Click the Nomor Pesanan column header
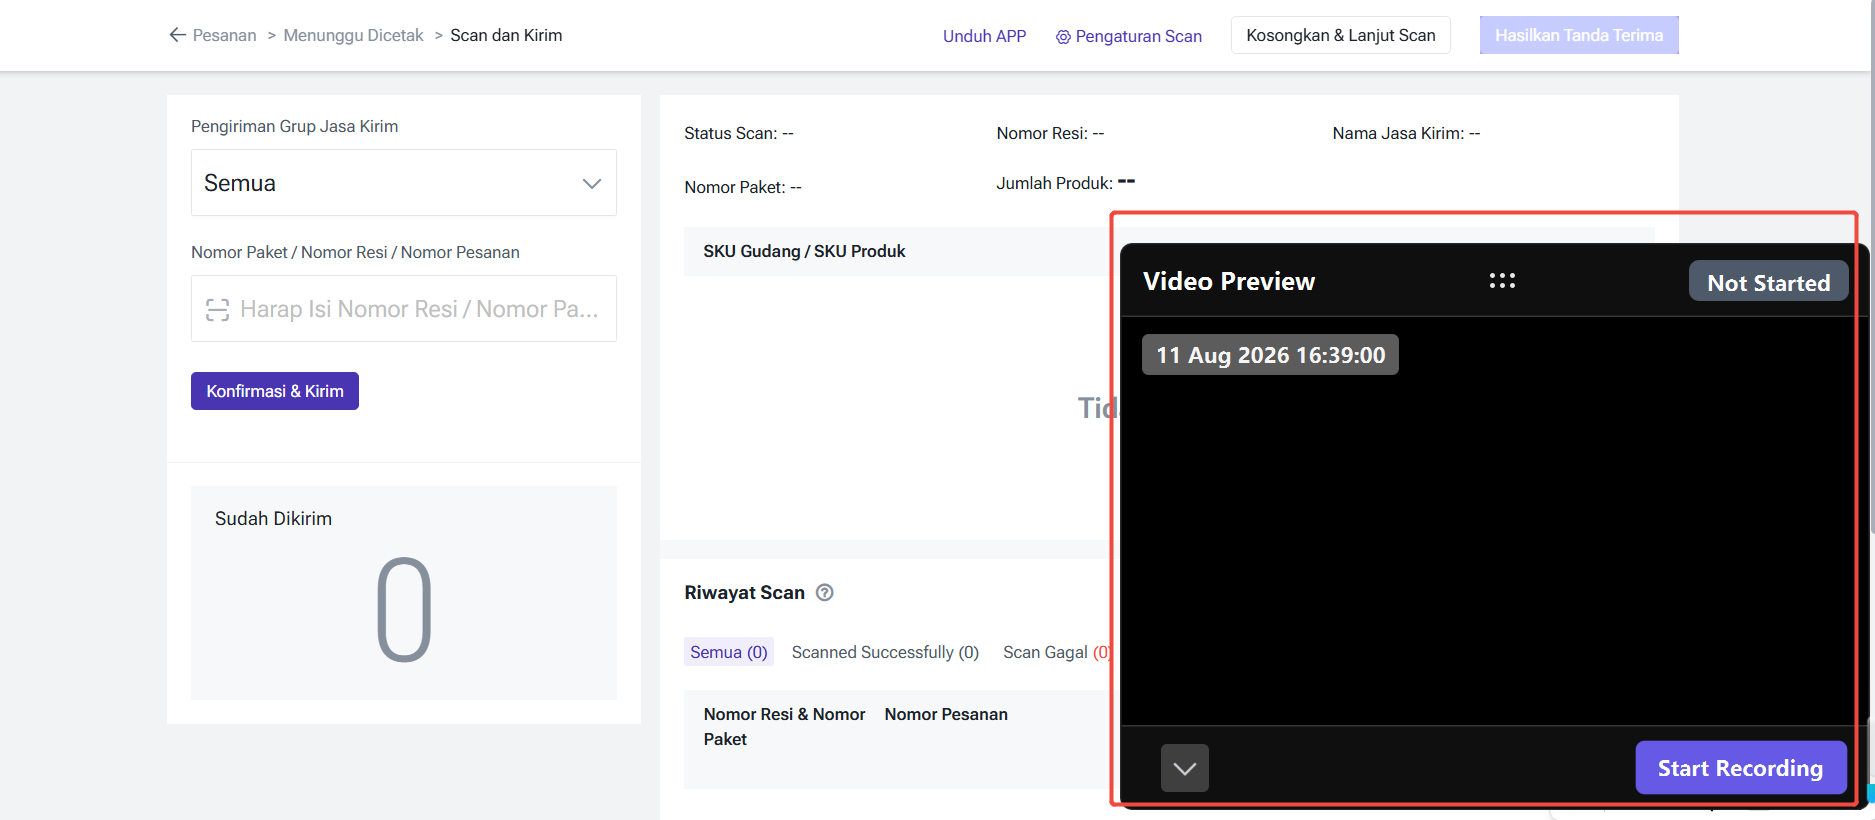The image size is (1875, 820). tap(946, 714)
